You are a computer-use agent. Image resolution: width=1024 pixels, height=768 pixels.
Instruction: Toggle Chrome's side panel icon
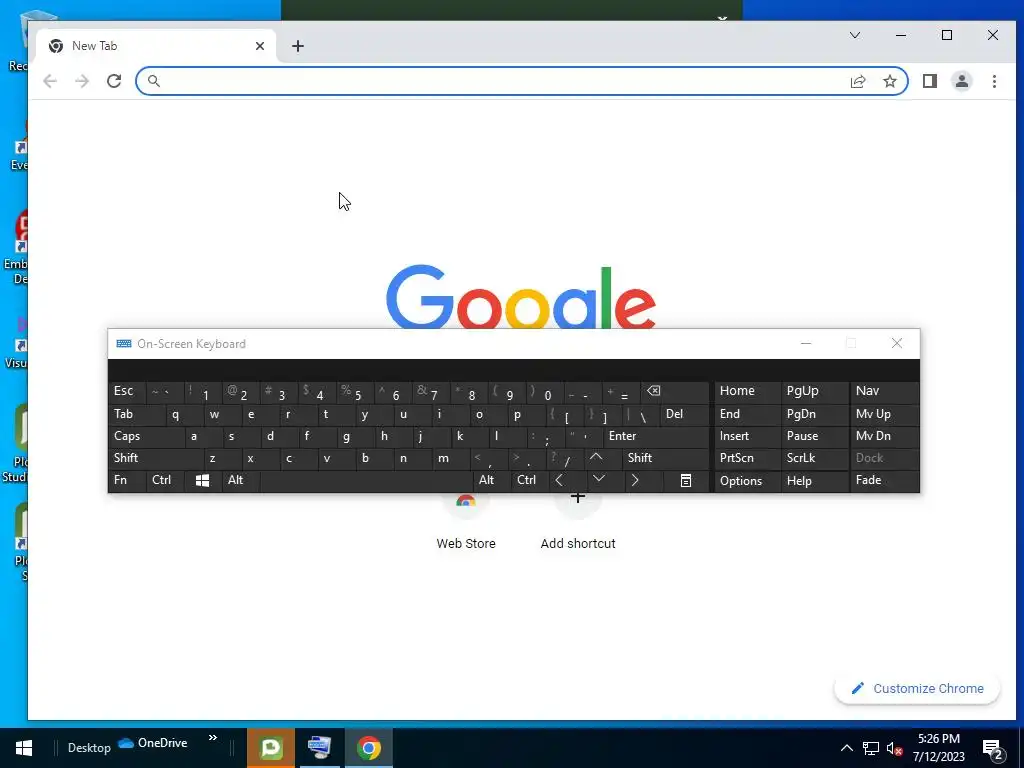pyautogui.click(x=930, y=81)
